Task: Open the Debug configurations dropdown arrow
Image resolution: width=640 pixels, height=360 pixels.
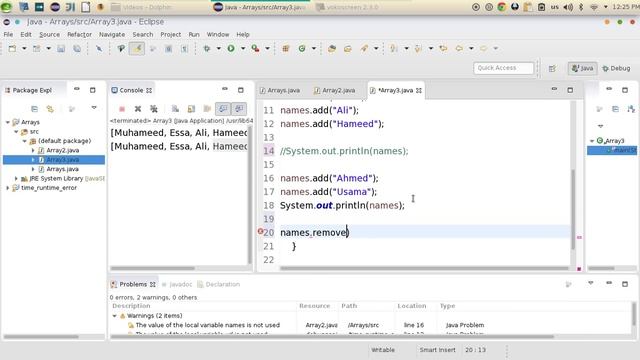Action: pos(219,49)
